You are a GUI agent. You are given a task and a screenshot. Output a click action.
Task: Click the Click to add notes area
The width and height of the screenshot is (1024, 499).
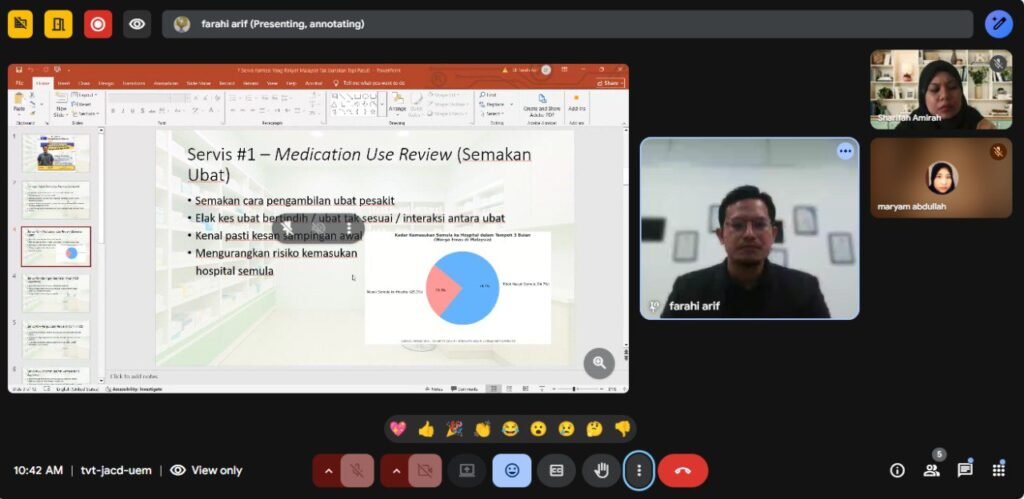(x=134, y=376)
